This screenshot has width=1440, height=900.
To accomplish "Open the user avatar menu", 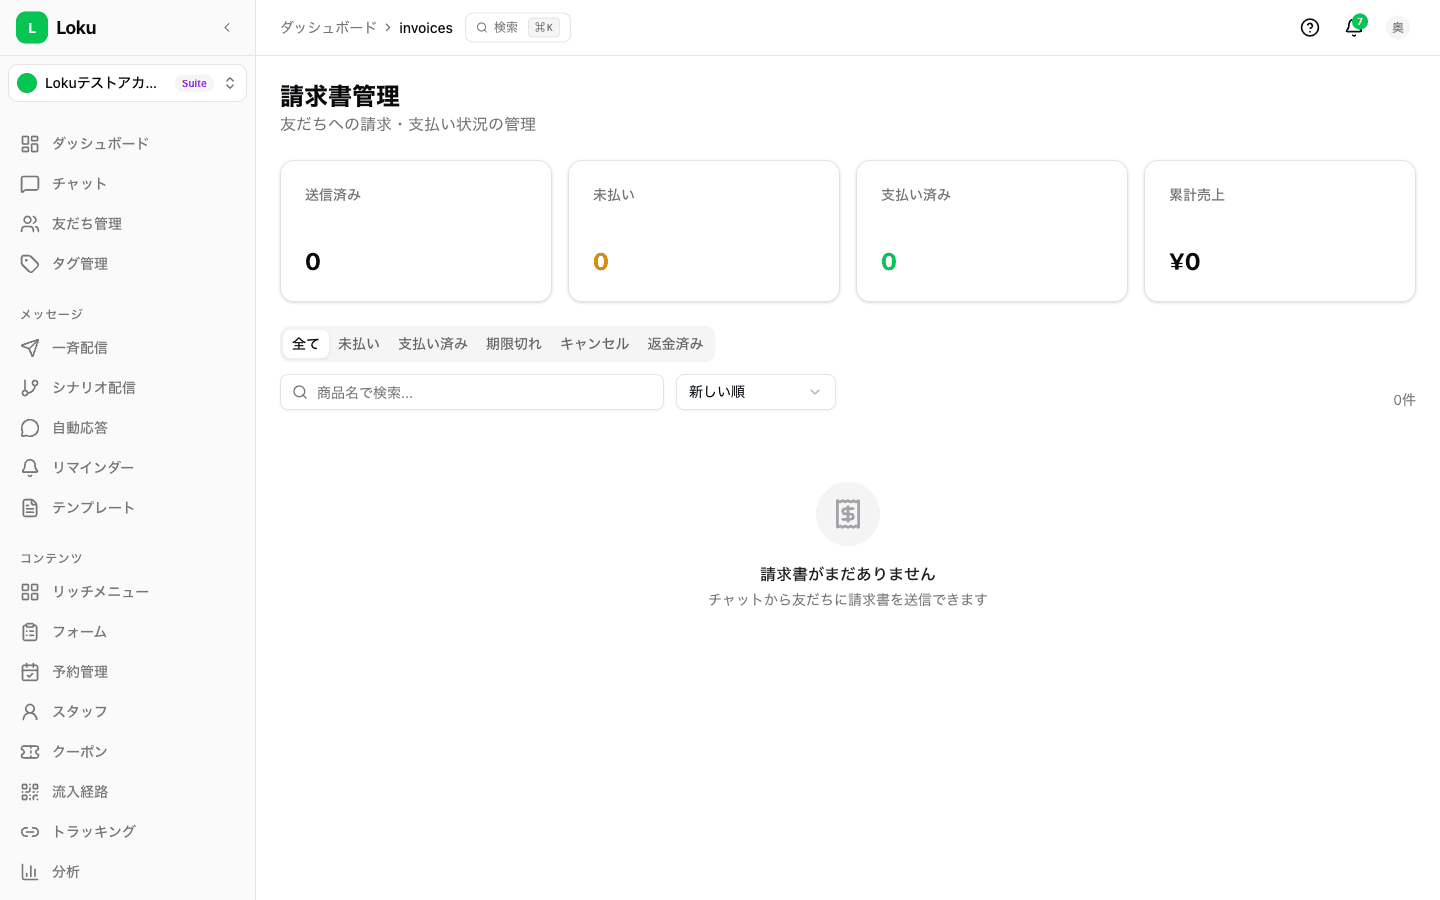I will click(1398, 28).
